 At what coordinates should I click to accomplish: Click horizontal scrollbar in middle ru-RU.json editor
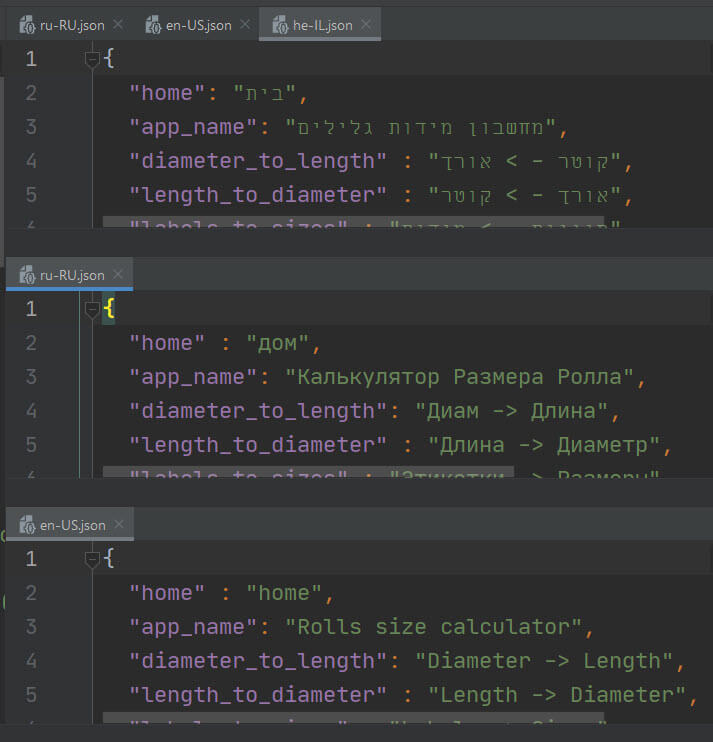[308, 472]
